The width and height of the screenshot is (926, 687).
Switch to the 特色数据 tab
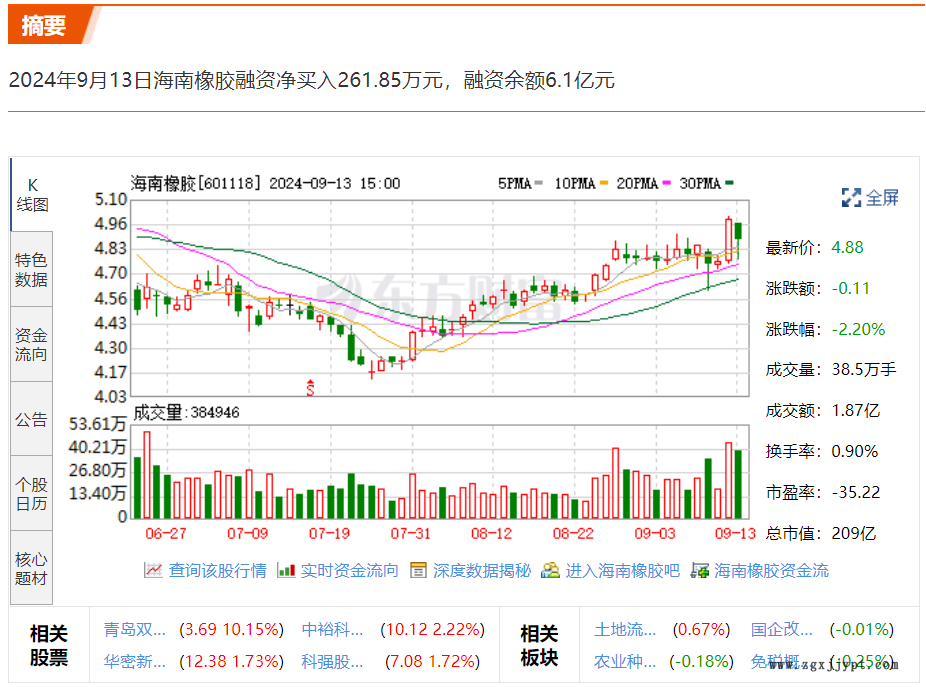tap(32, 269)
